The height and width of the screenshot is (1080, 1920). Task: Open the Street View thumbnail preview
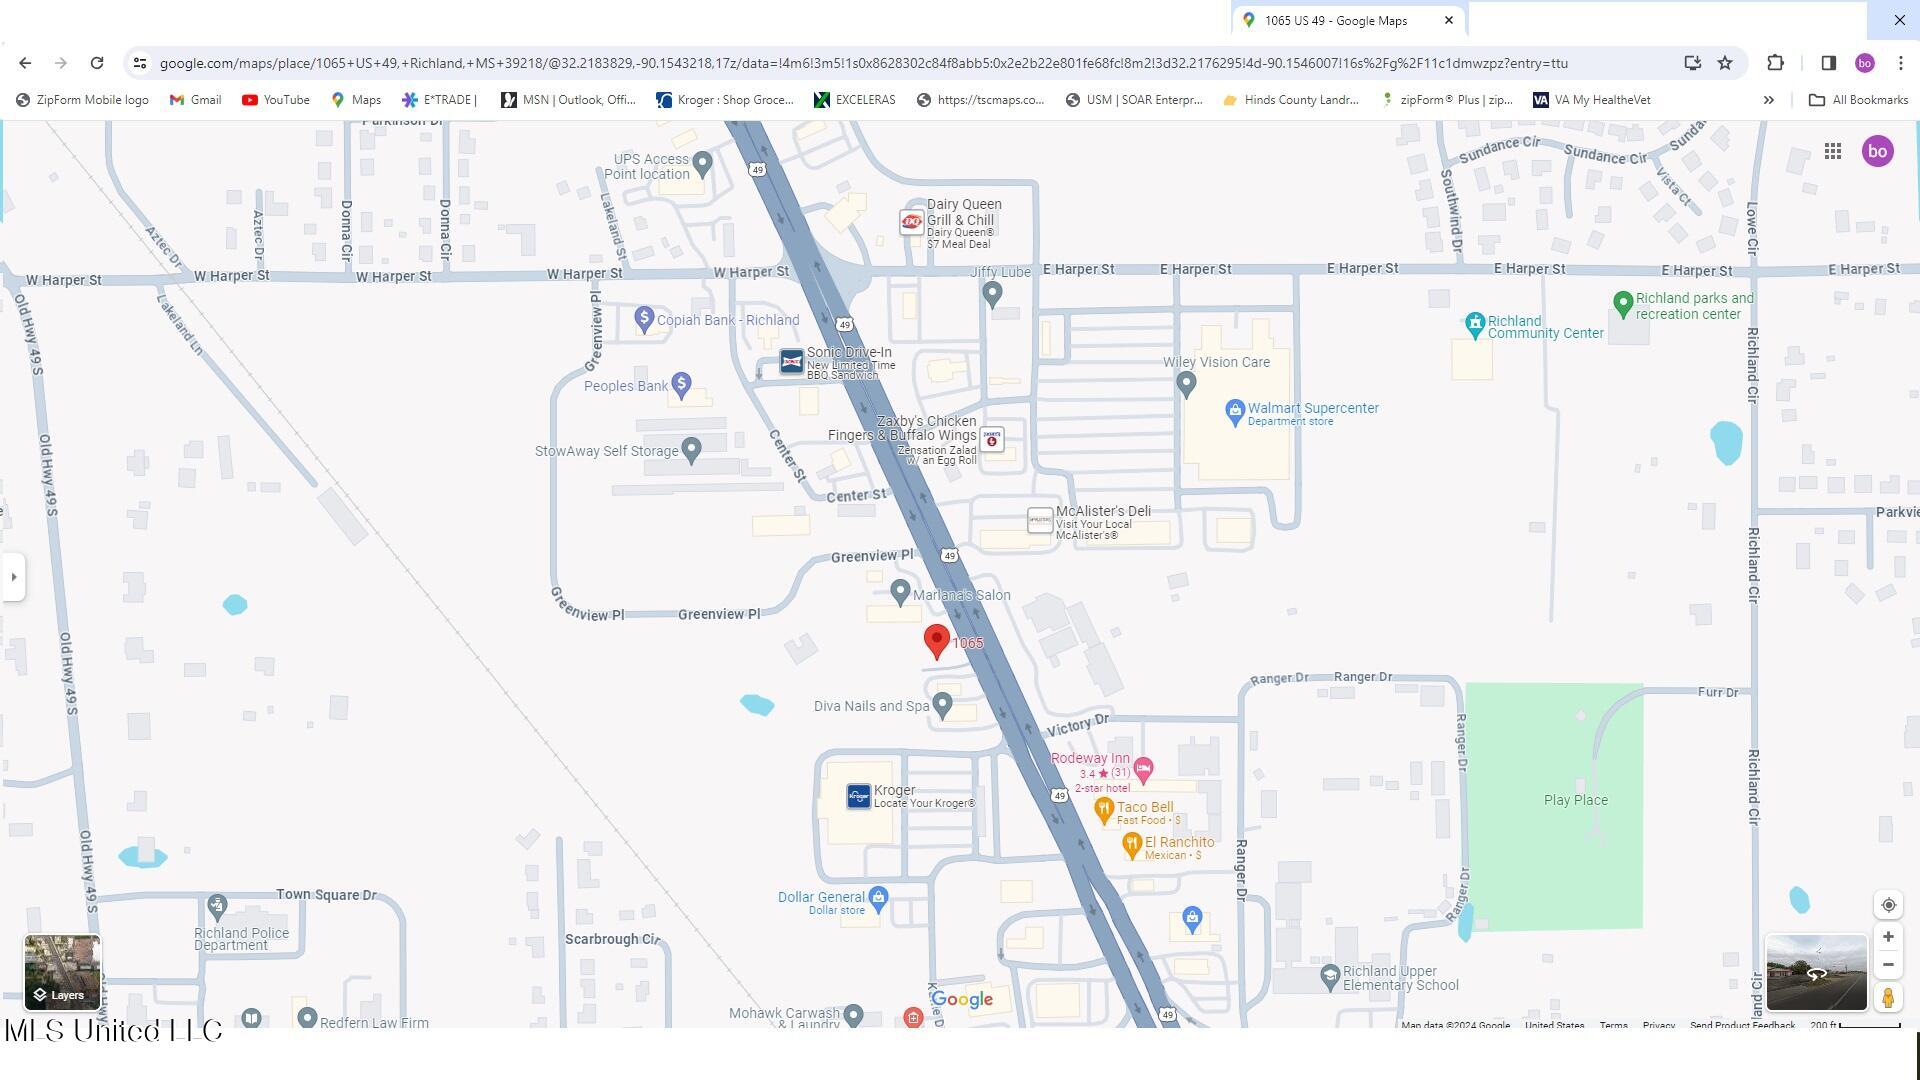click(x=1816, y=973)
